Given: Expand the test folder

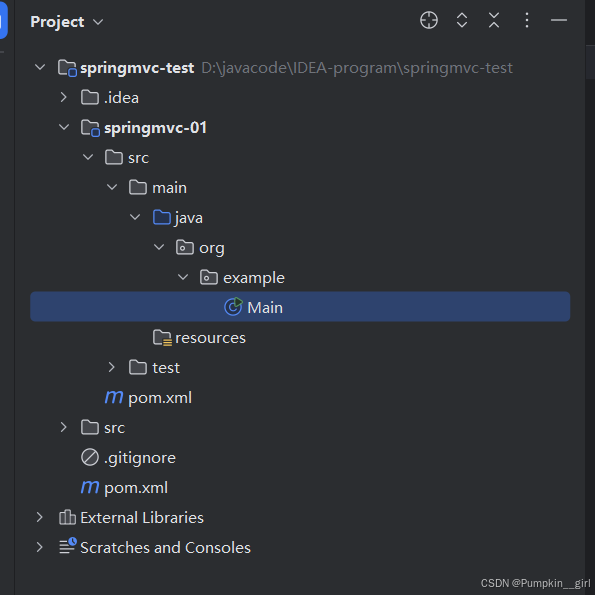Looking at the screenshot, I should pos(111,367).
